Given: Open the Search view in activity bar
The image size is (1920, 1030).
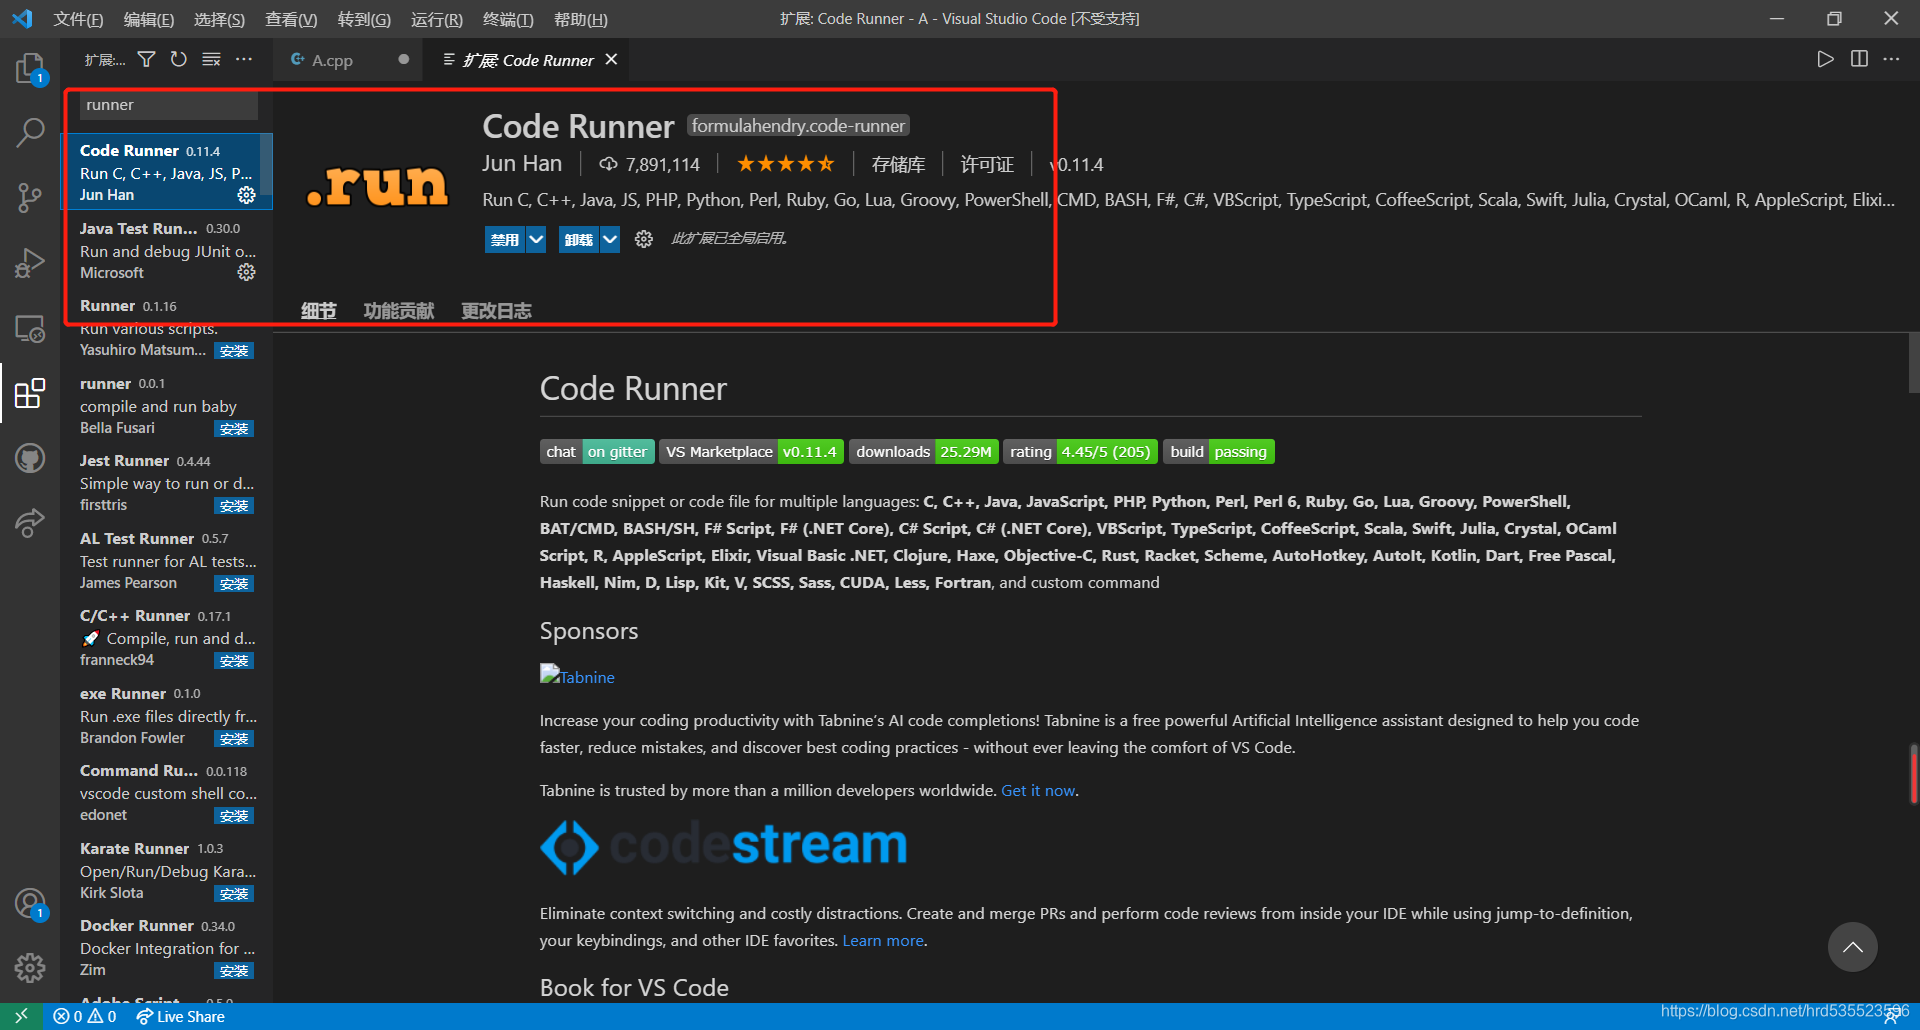Looking at the screenshot, I should click(30, 132).
